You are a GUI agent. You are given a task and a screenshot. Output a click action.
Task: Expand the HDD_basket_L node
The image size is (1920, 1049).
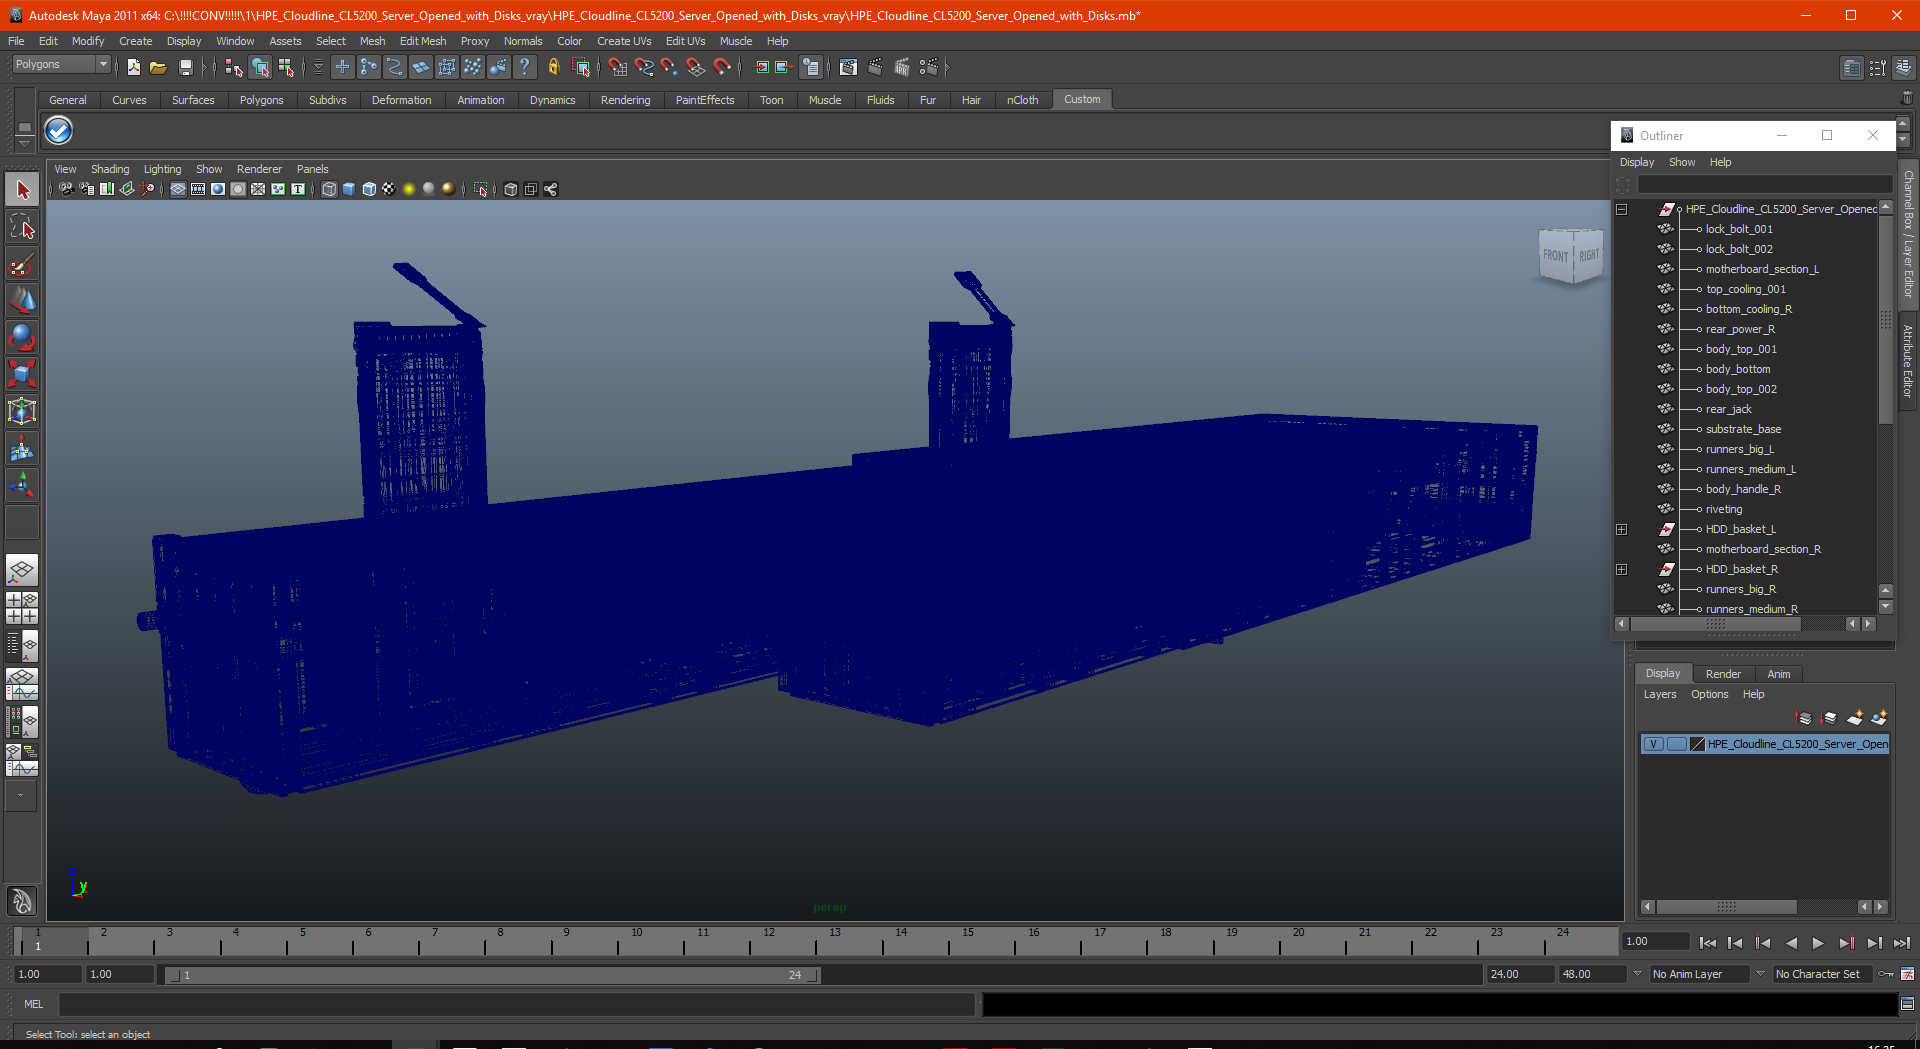click(1622, 529)
